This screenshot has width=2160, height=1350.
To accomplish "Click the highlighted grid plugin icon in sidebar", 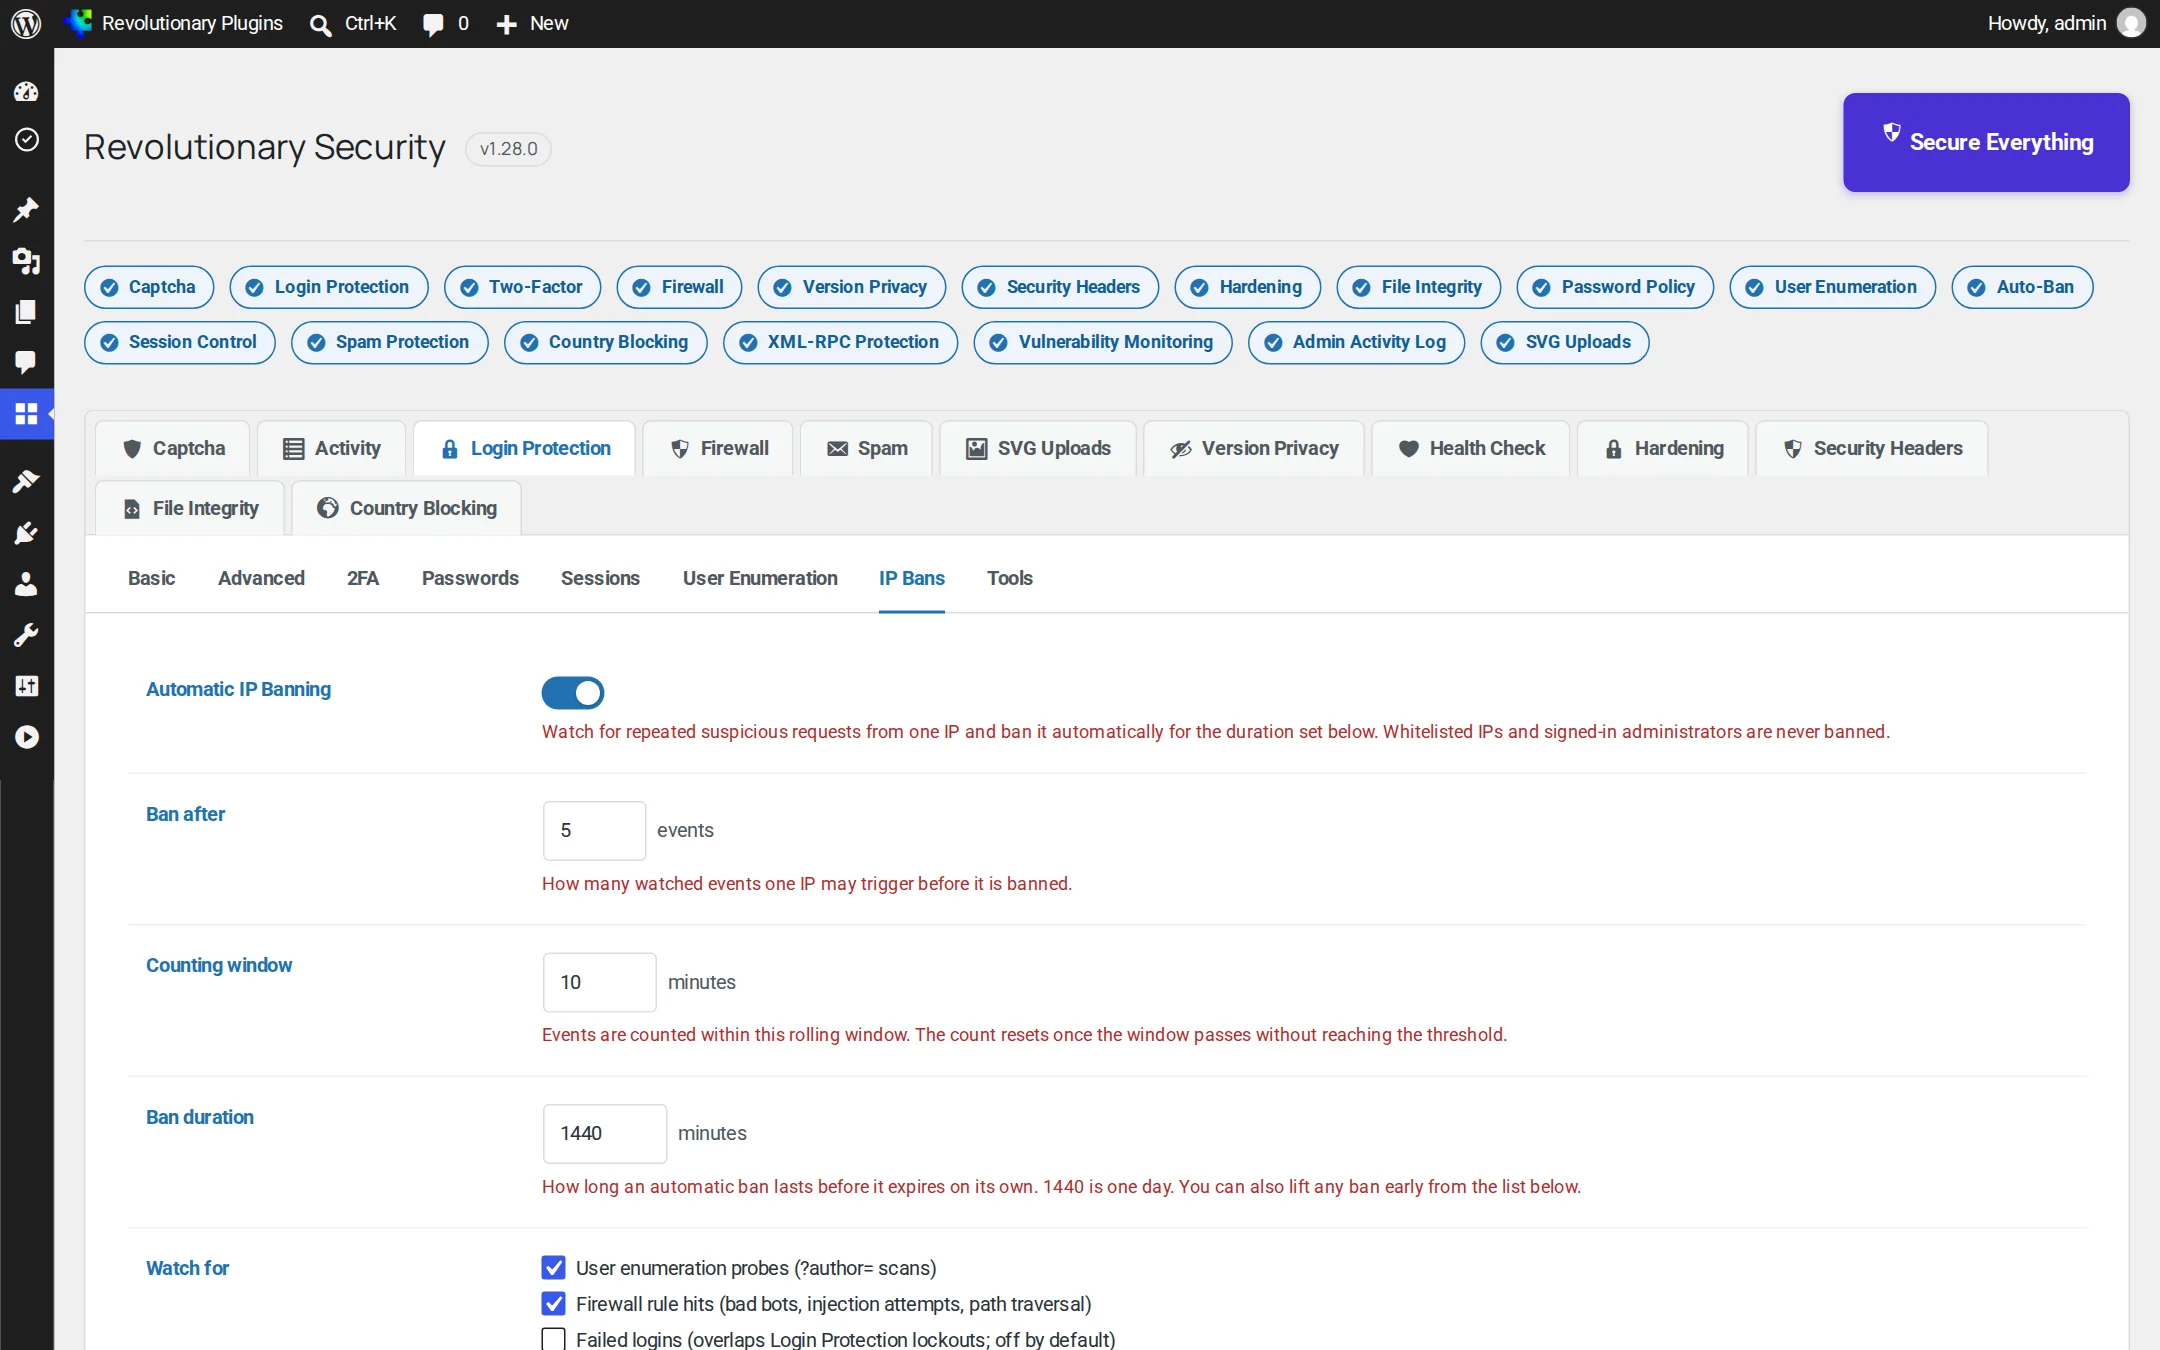I will [x=26, y=413].
